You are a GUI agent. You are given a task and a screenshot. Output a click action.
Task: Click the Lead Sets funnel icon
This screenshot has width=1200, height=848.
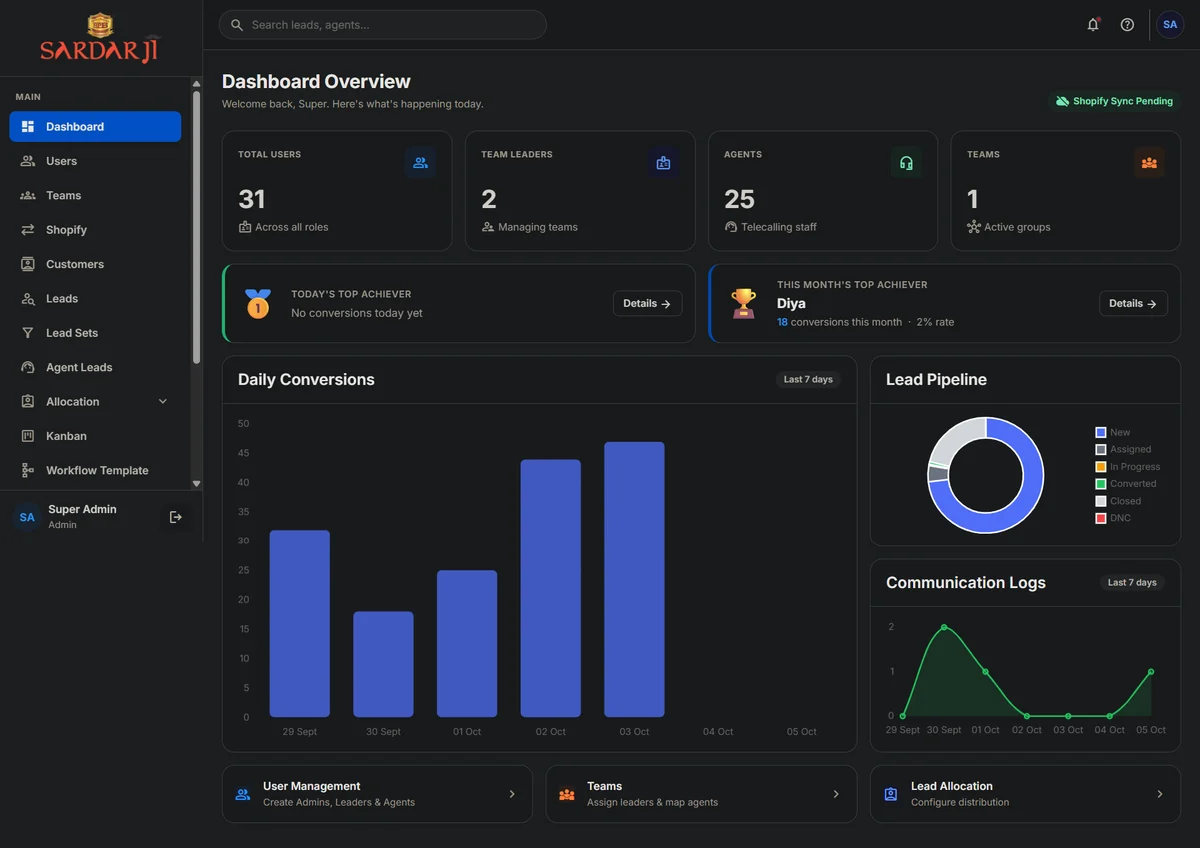pyautogui.click(x=28, y=333)
